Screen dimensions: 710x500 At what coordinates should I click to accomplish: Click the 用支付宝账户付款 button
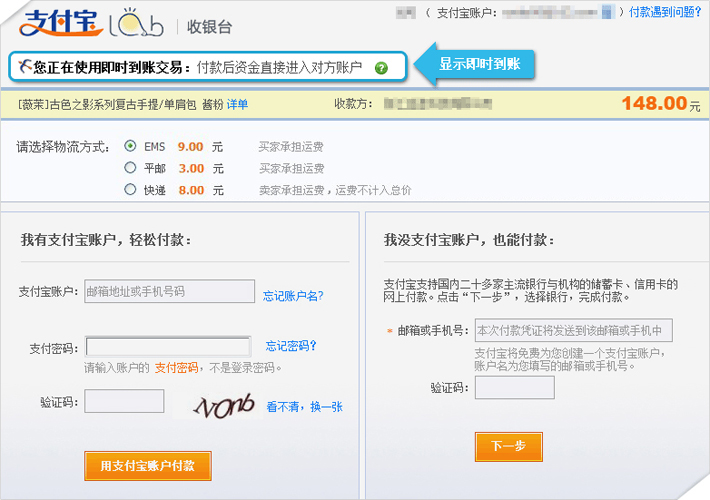[148, 466]
